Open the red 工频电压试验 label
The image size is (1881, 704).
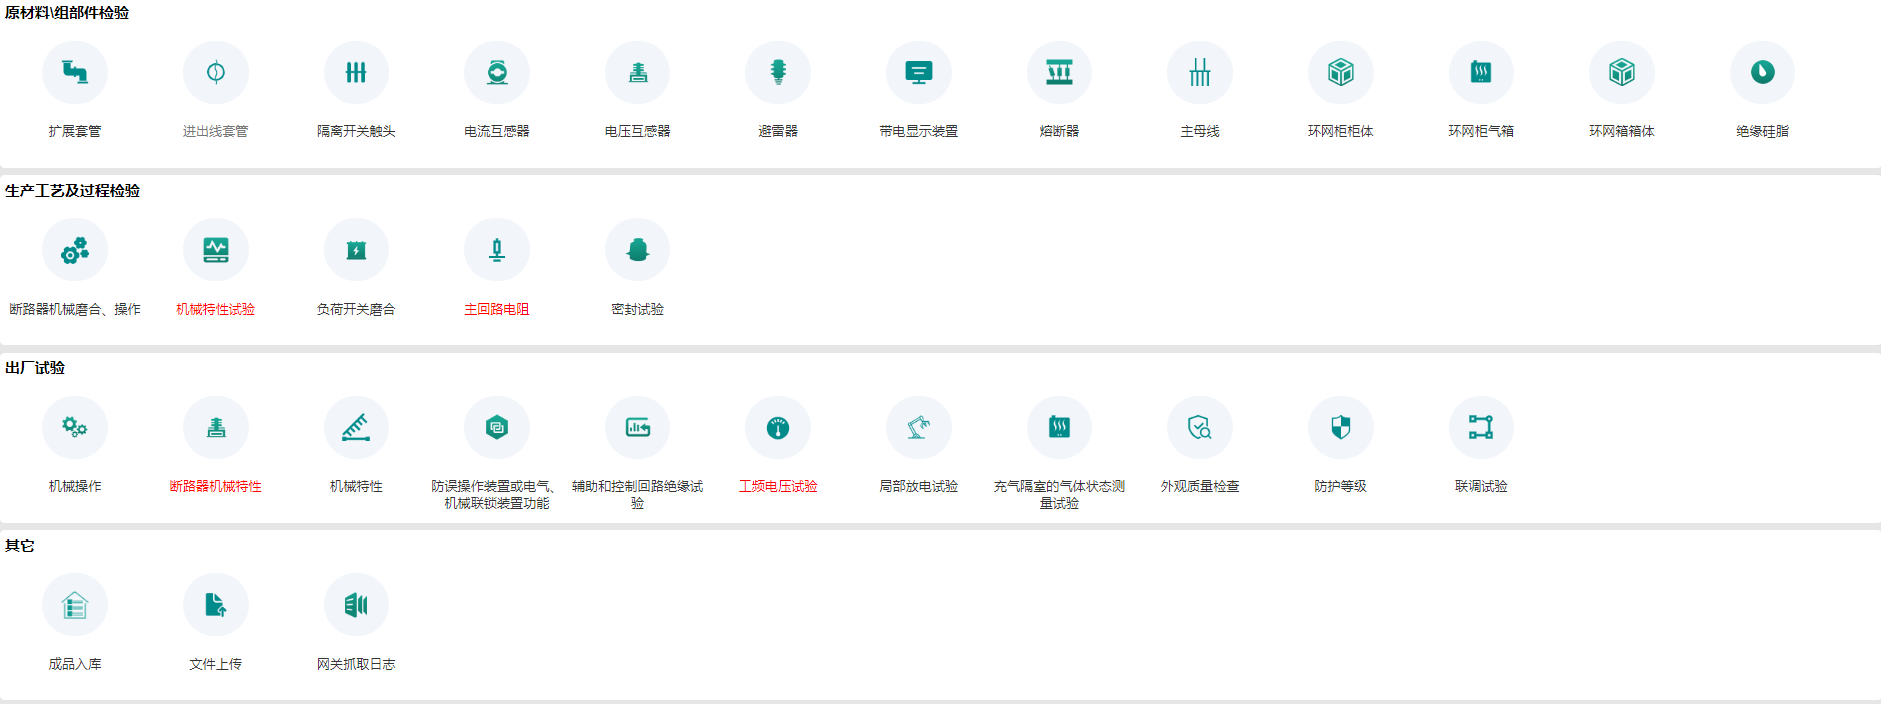point(778,487)
